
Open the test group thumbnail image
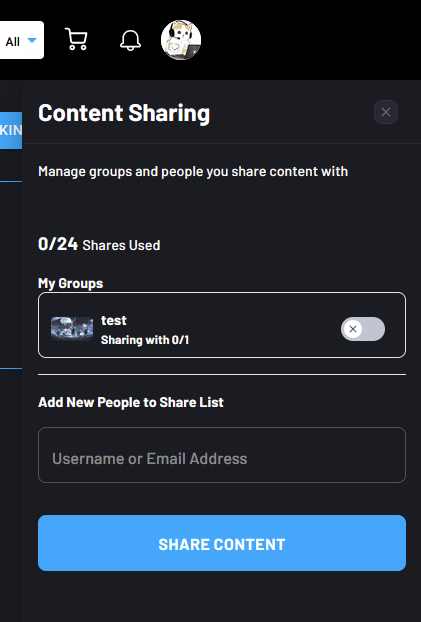pyautogui.click(x=72, y=329)
